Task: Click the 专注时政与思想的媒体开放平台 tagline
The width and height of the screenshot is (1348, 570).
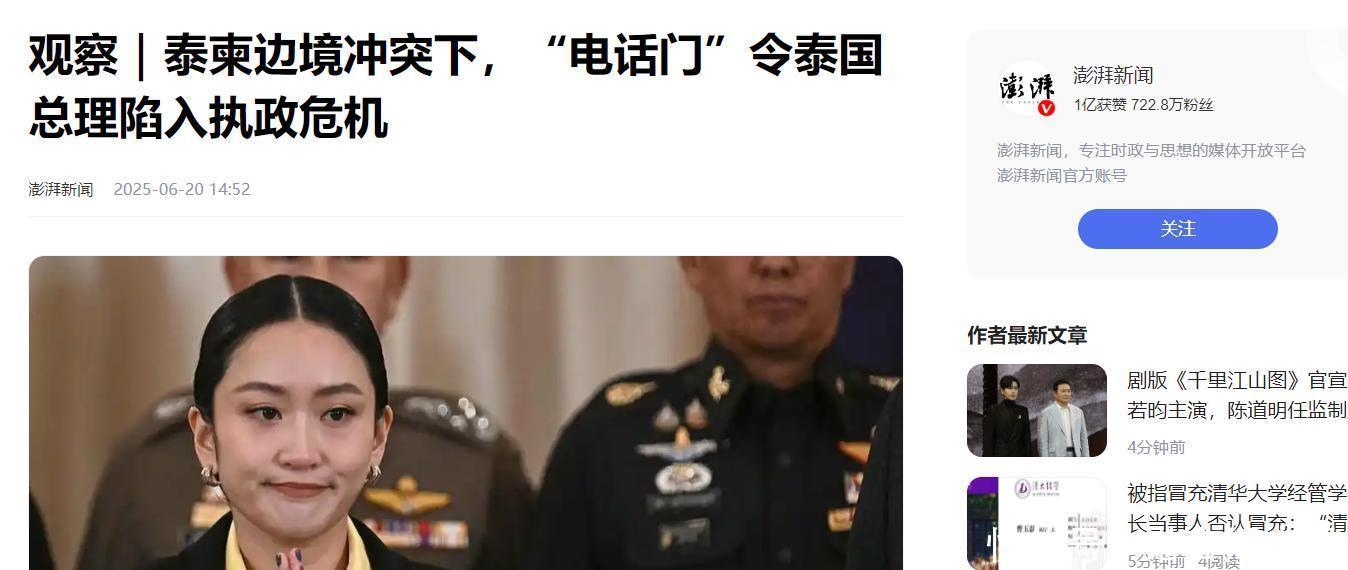Action: point(1192,151)
